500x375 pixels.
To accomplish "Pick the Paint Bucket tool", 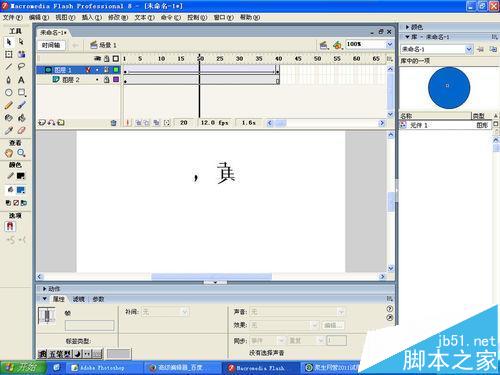I will 21,118.
